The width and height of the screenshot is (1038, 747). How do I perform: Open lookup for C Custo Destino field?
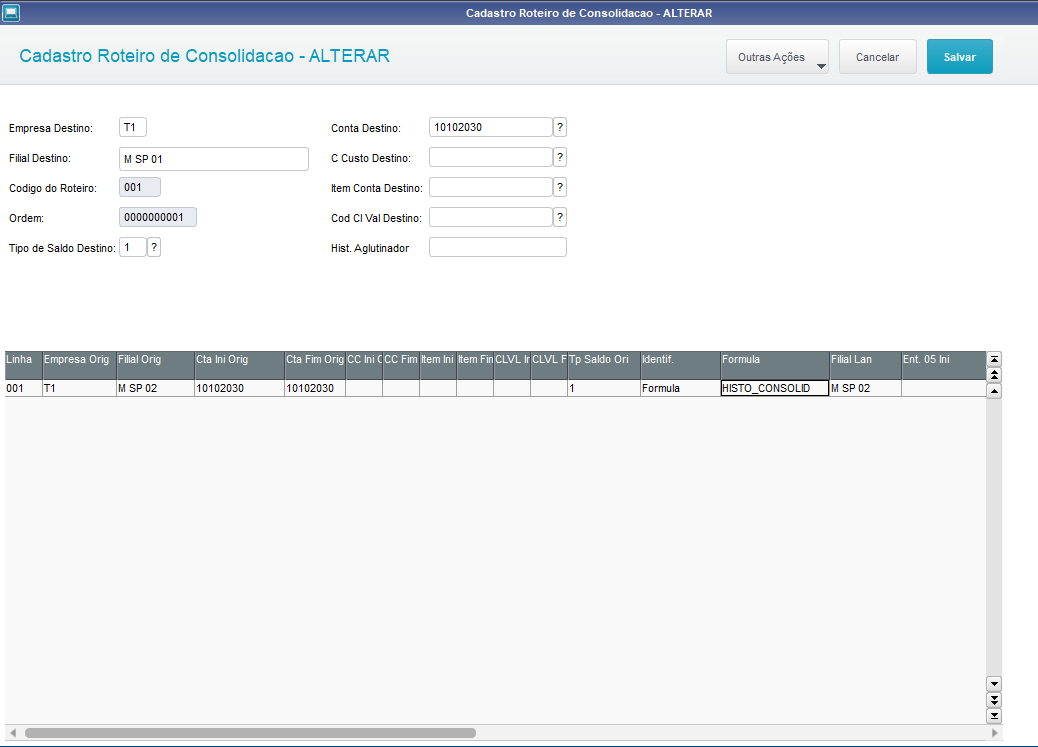560,157
